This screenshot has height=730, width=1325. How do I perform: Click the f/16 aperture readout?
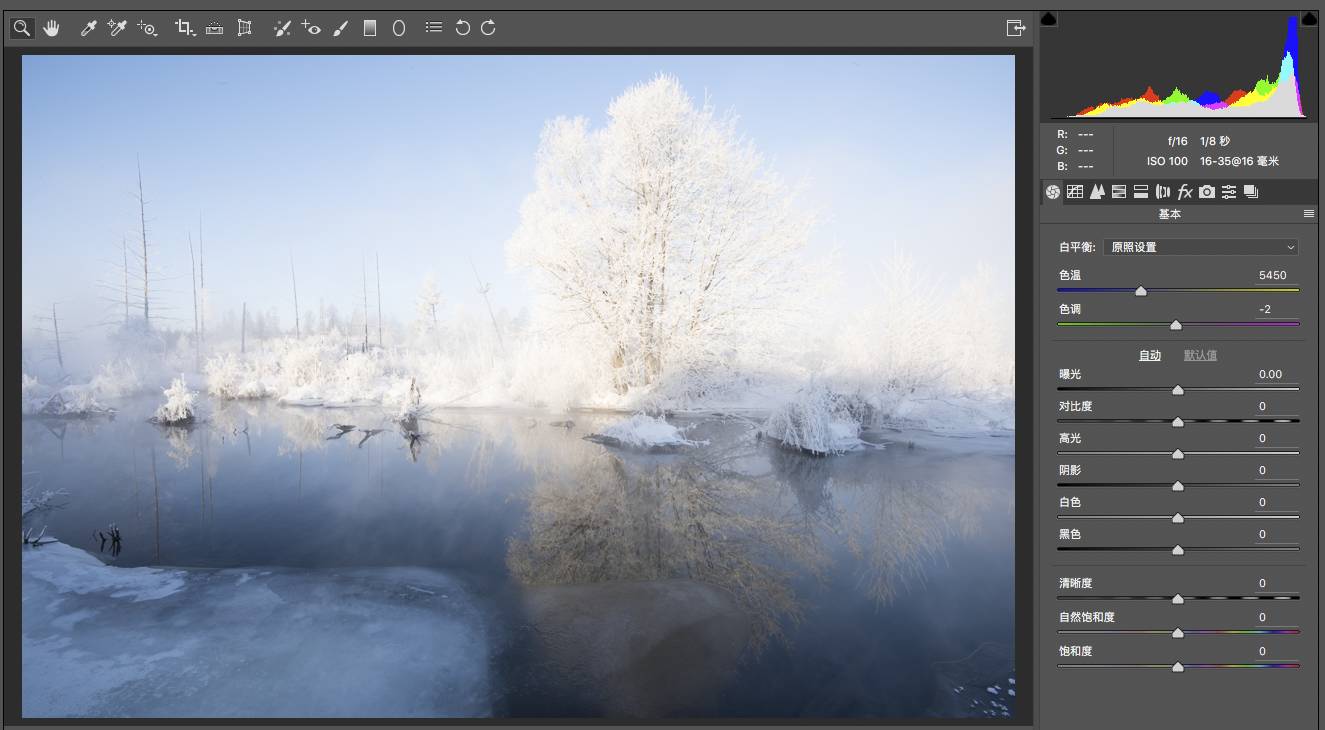pos(1177,141)
